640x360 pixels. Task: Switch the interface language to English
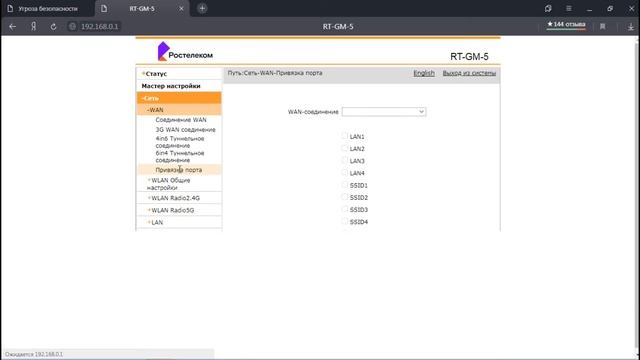(x=424, y=73)
